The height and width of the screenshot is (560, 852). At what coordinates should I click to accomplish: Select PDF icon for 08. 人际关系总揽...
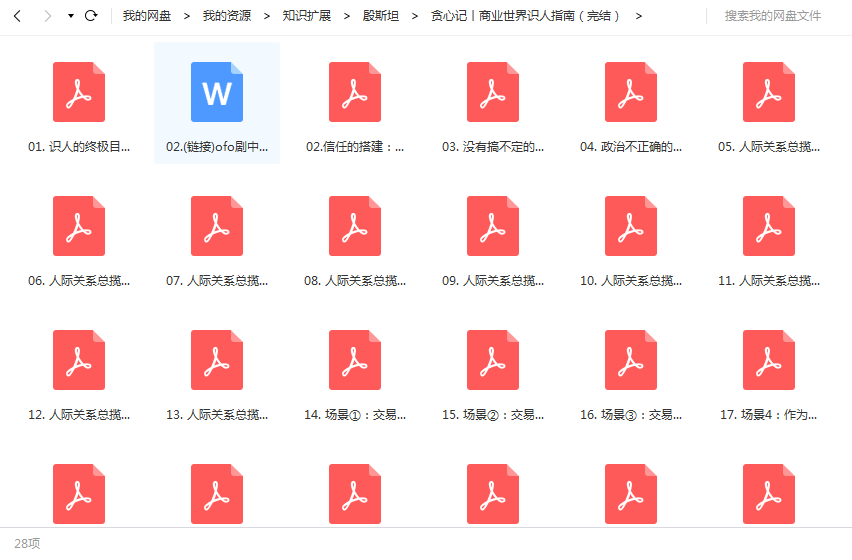pyautogui.click(x=355, y=226)
